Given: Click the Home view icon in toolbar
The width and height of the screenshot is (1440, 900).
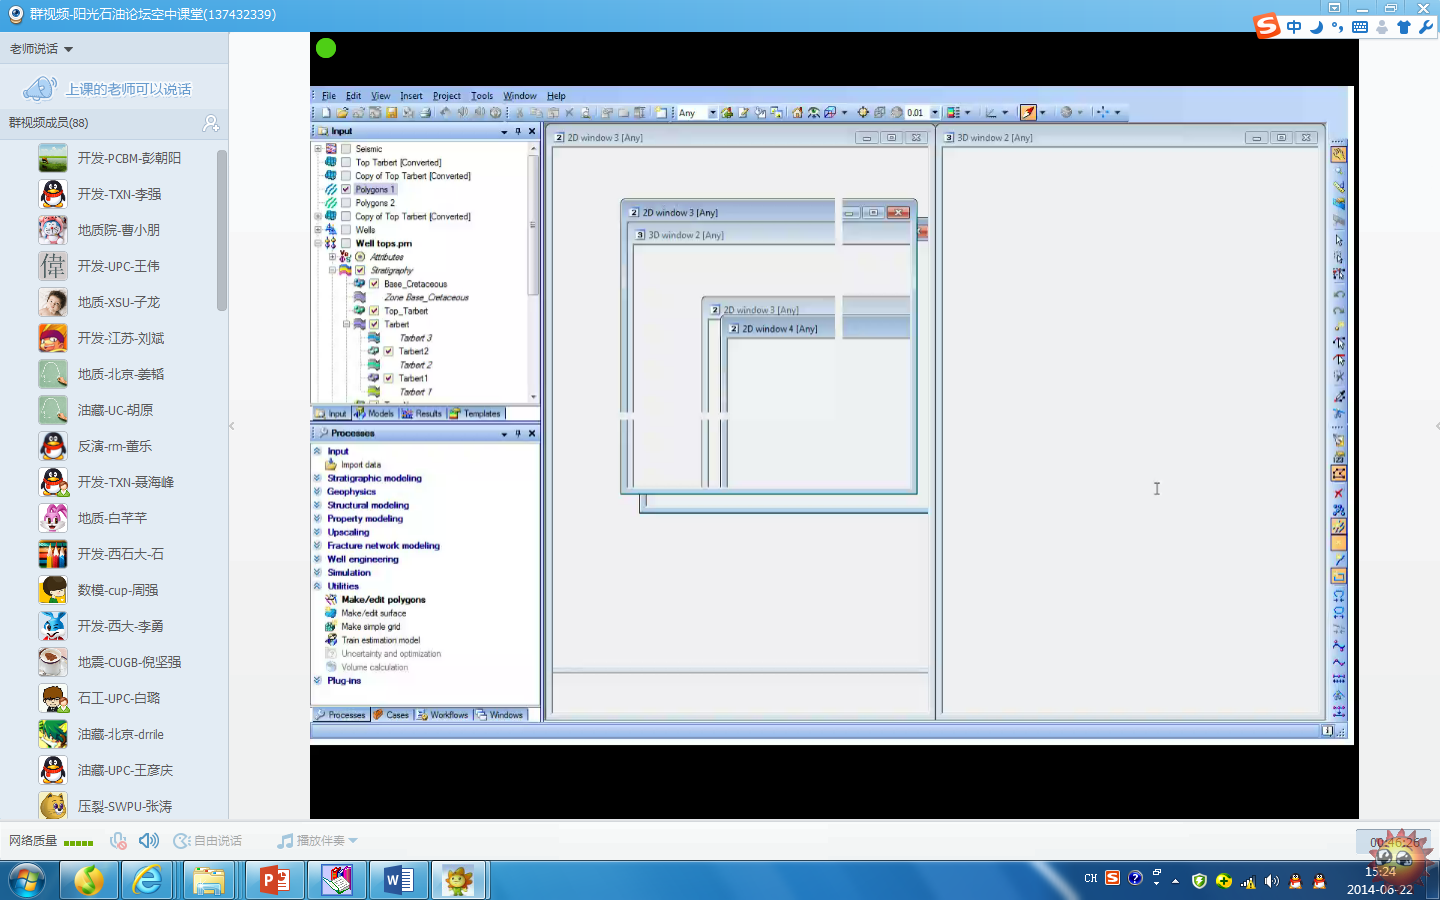Looking at the screenshot, I should pyautogui.click(x=797, y=113).
